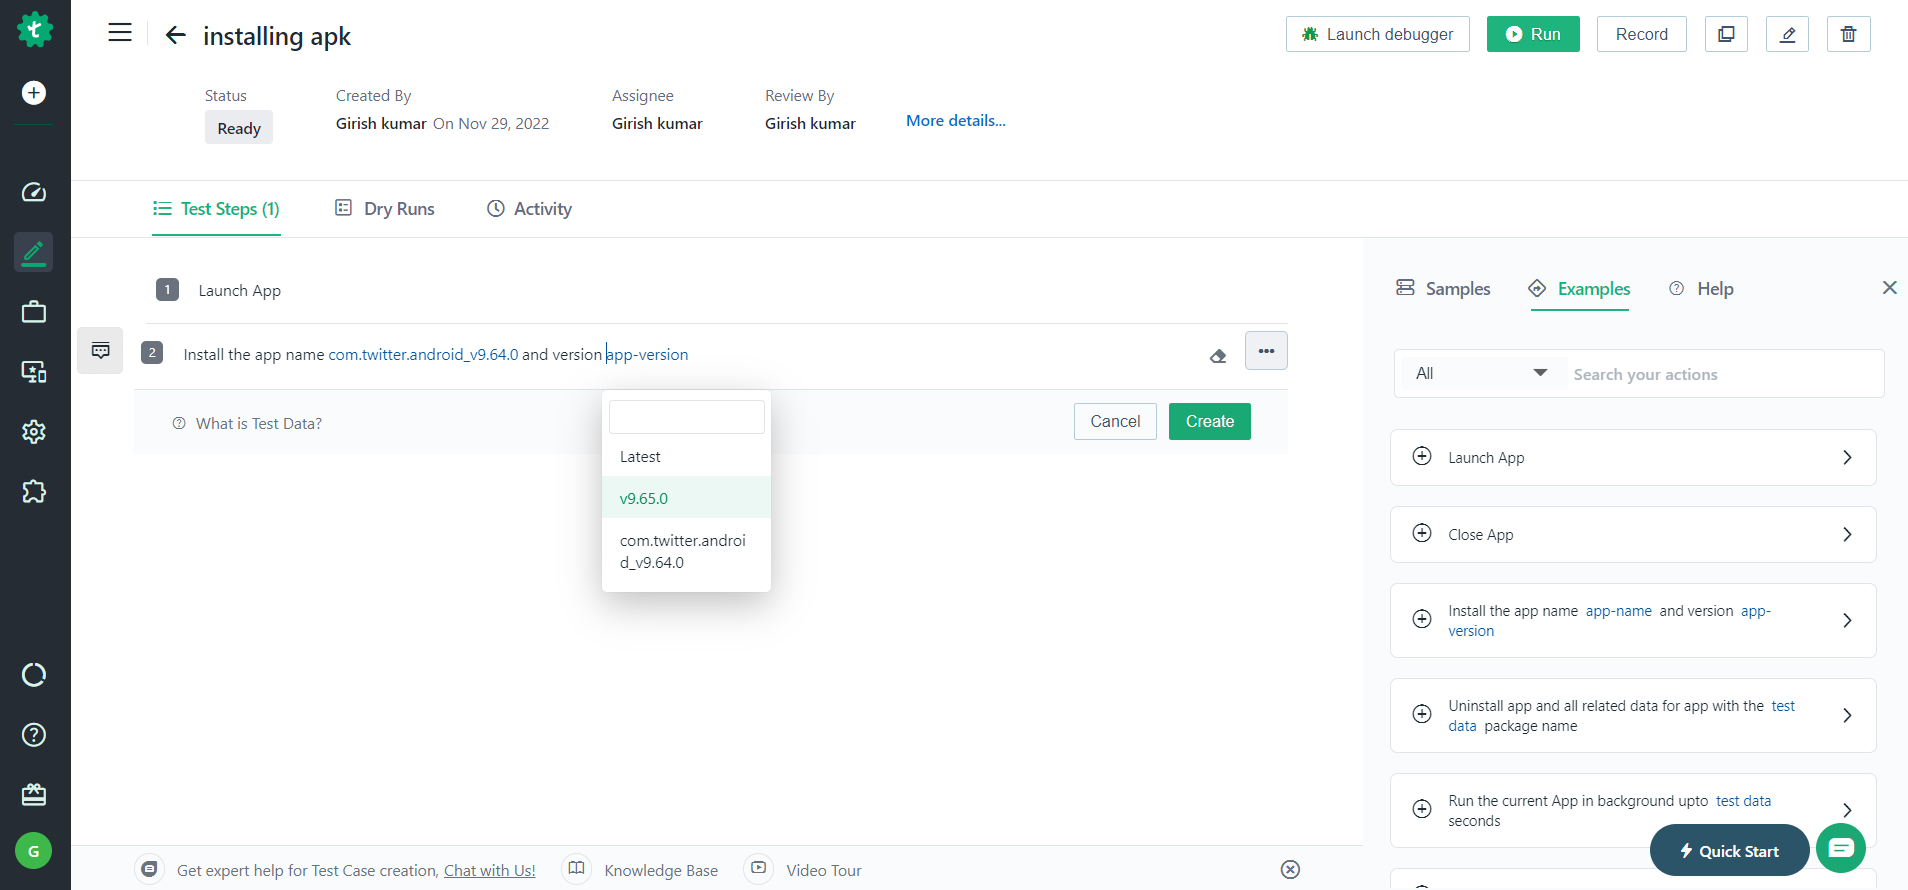1908x890 pixels.
Task: Click the version dropdown search field
Action: coord(687,417)
